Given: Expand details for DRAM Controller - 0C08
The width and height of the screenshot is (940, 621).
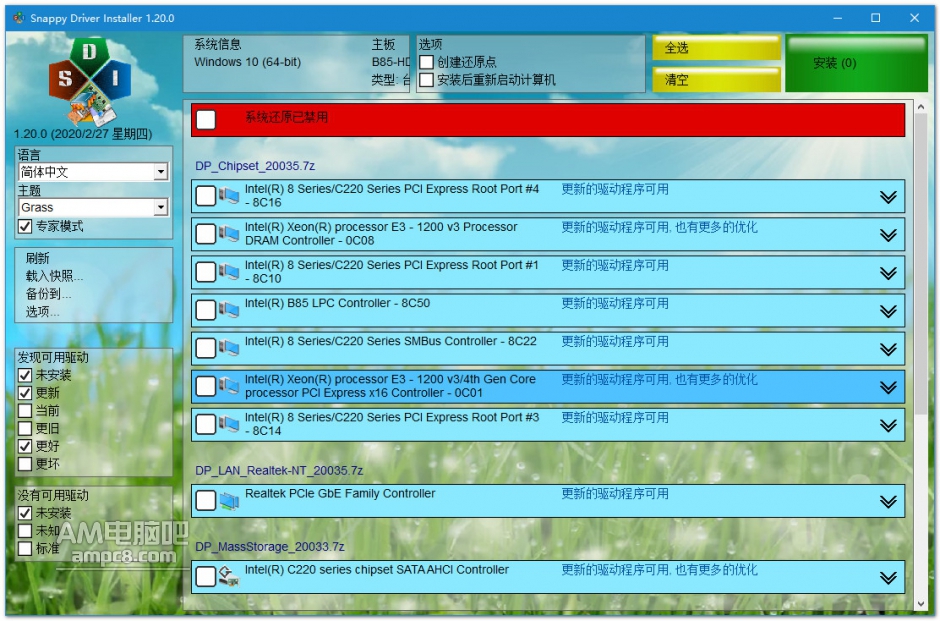Looking at the screenshot, I should 888,235.
